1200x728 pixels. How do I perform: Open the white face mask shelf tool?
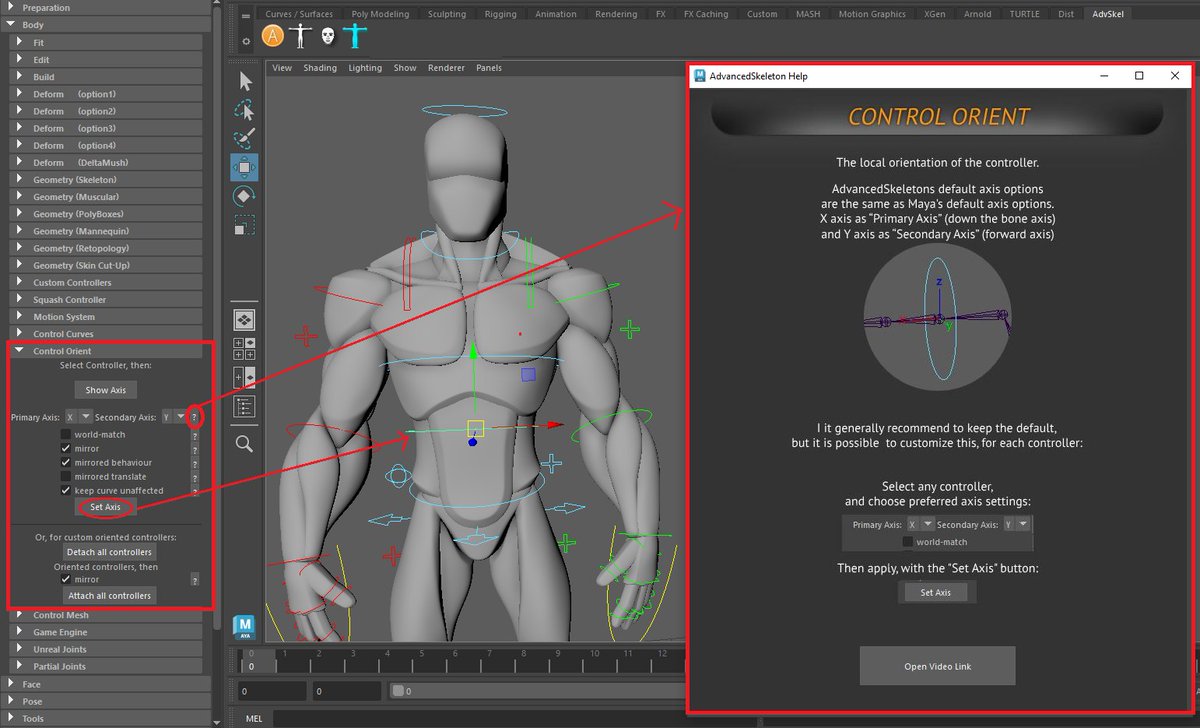327,36
